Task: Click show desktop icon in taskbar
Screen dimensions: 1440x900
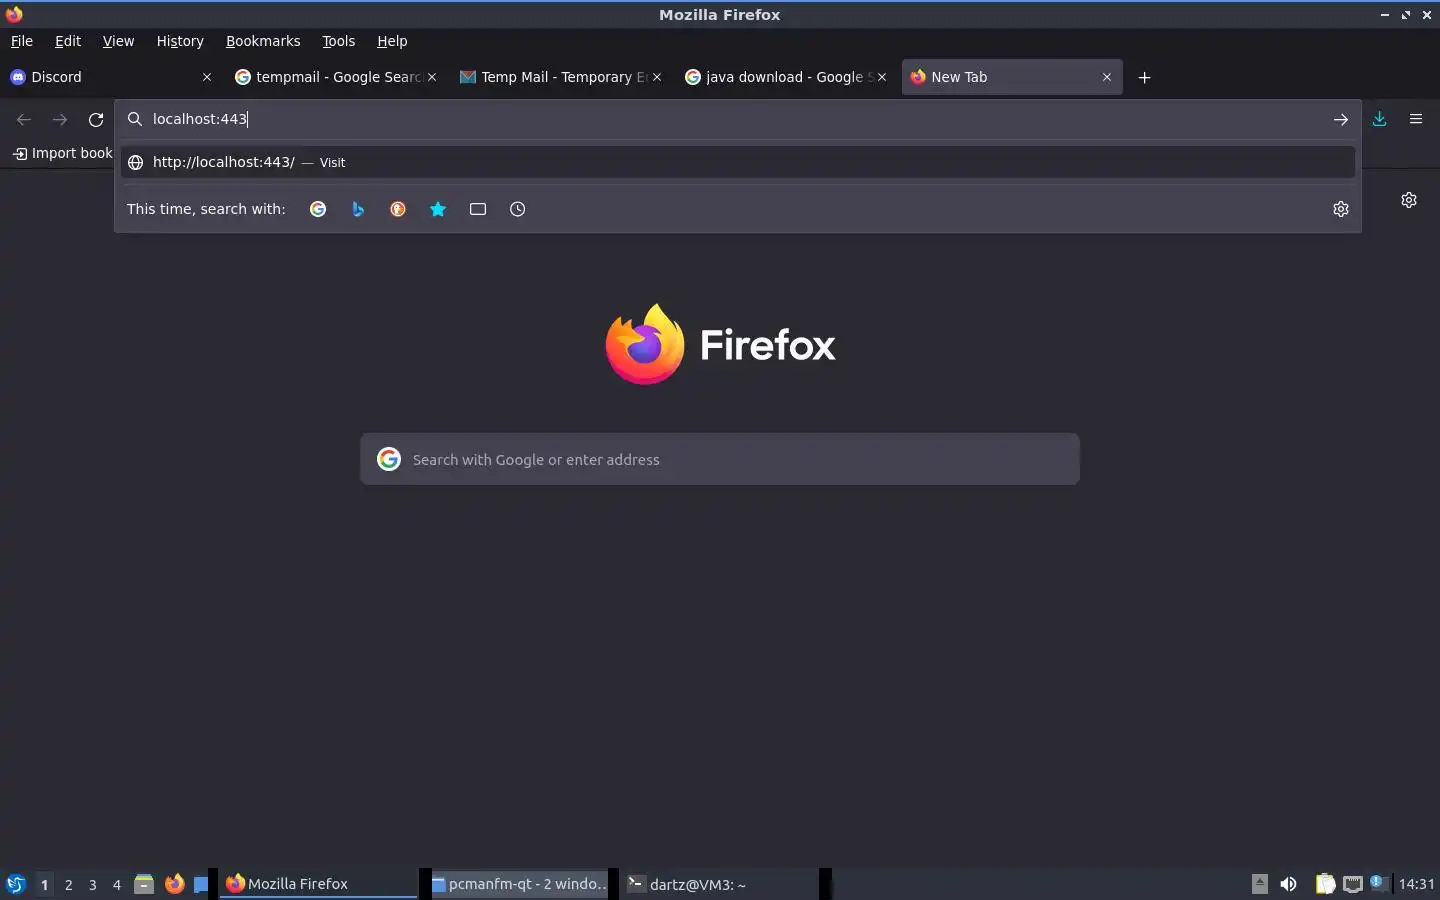Action: [x=201, y=884]
